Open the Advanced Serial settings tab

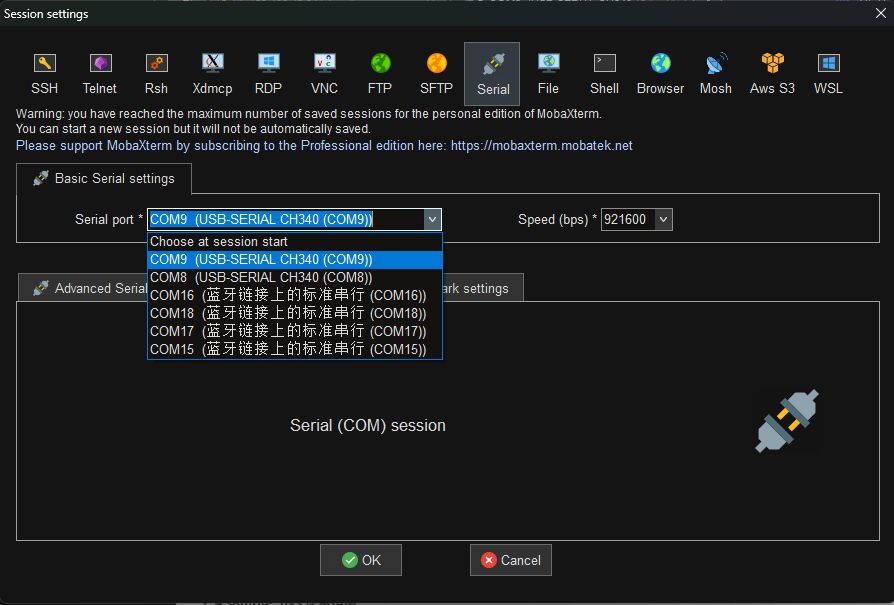[x=83, y=288]
